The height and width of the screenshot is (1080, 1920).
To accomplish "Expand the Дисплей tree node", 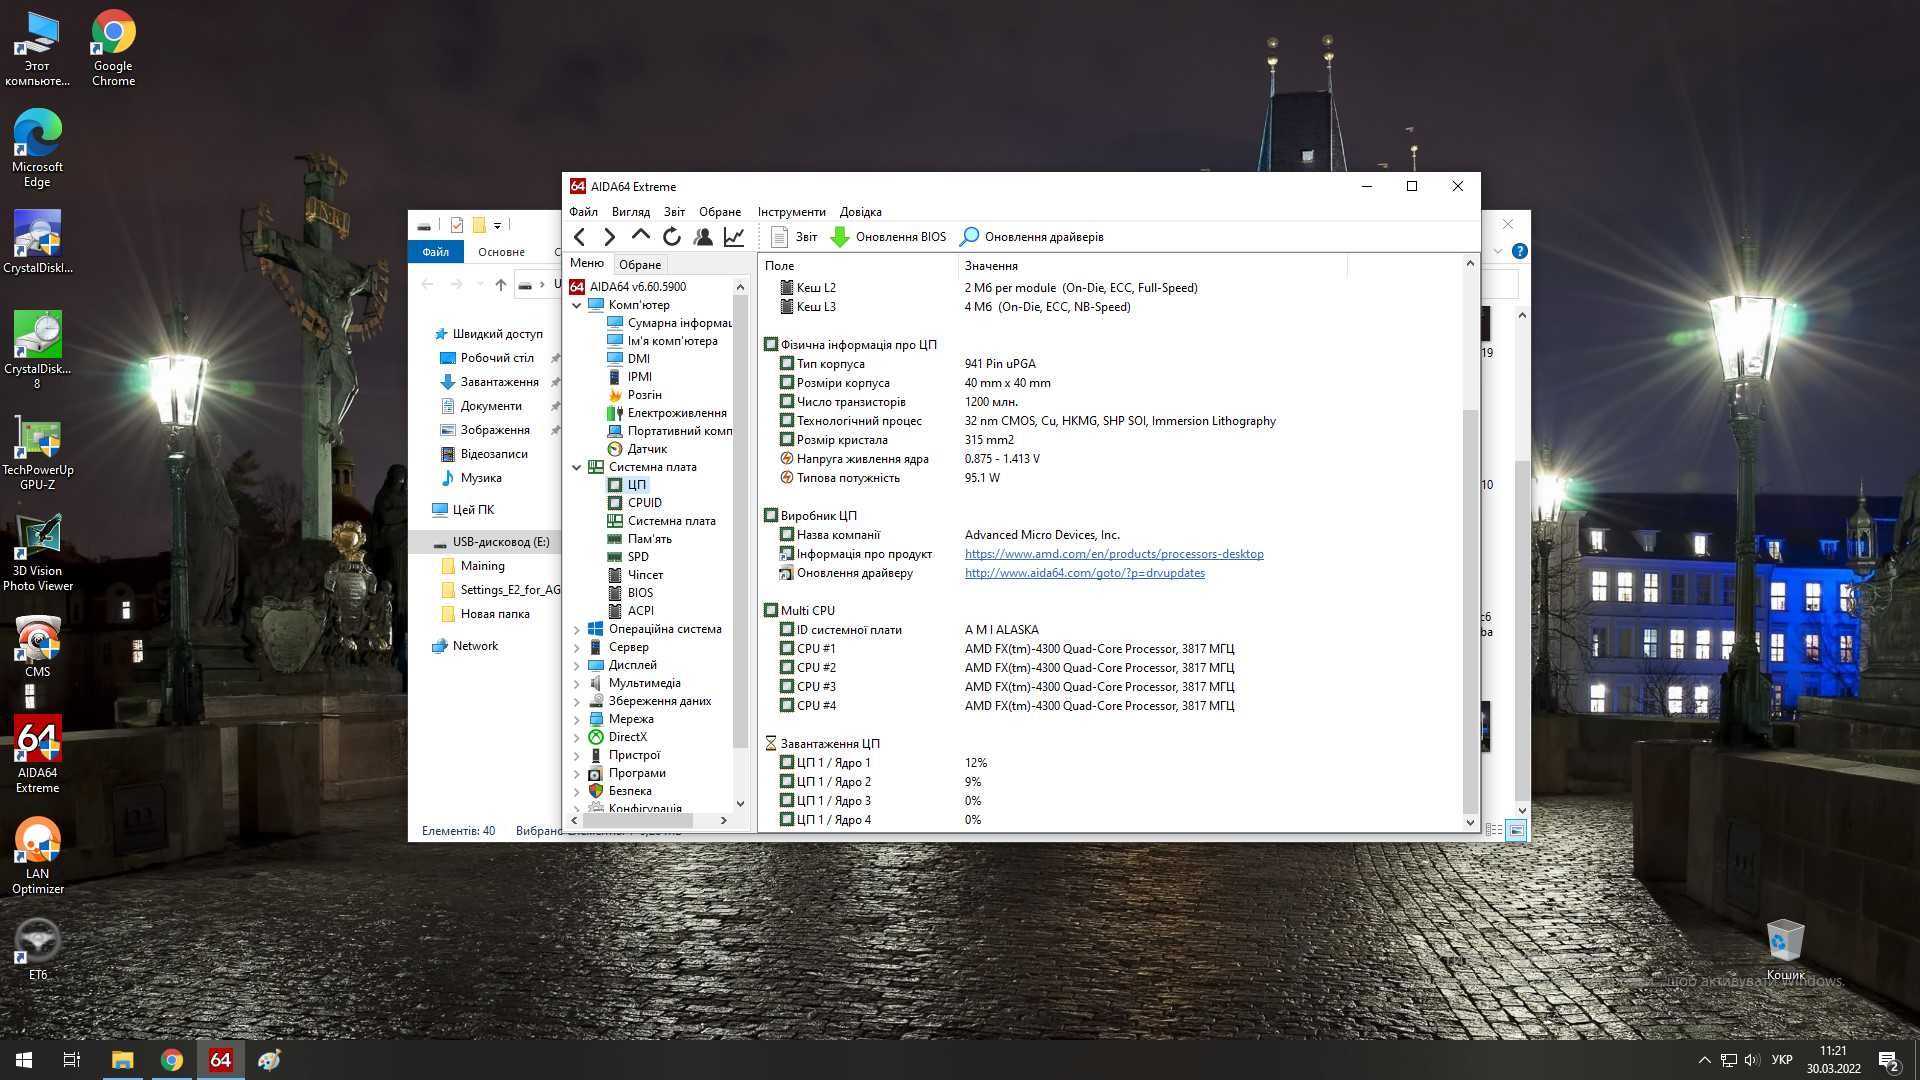I will coord(577,665).
